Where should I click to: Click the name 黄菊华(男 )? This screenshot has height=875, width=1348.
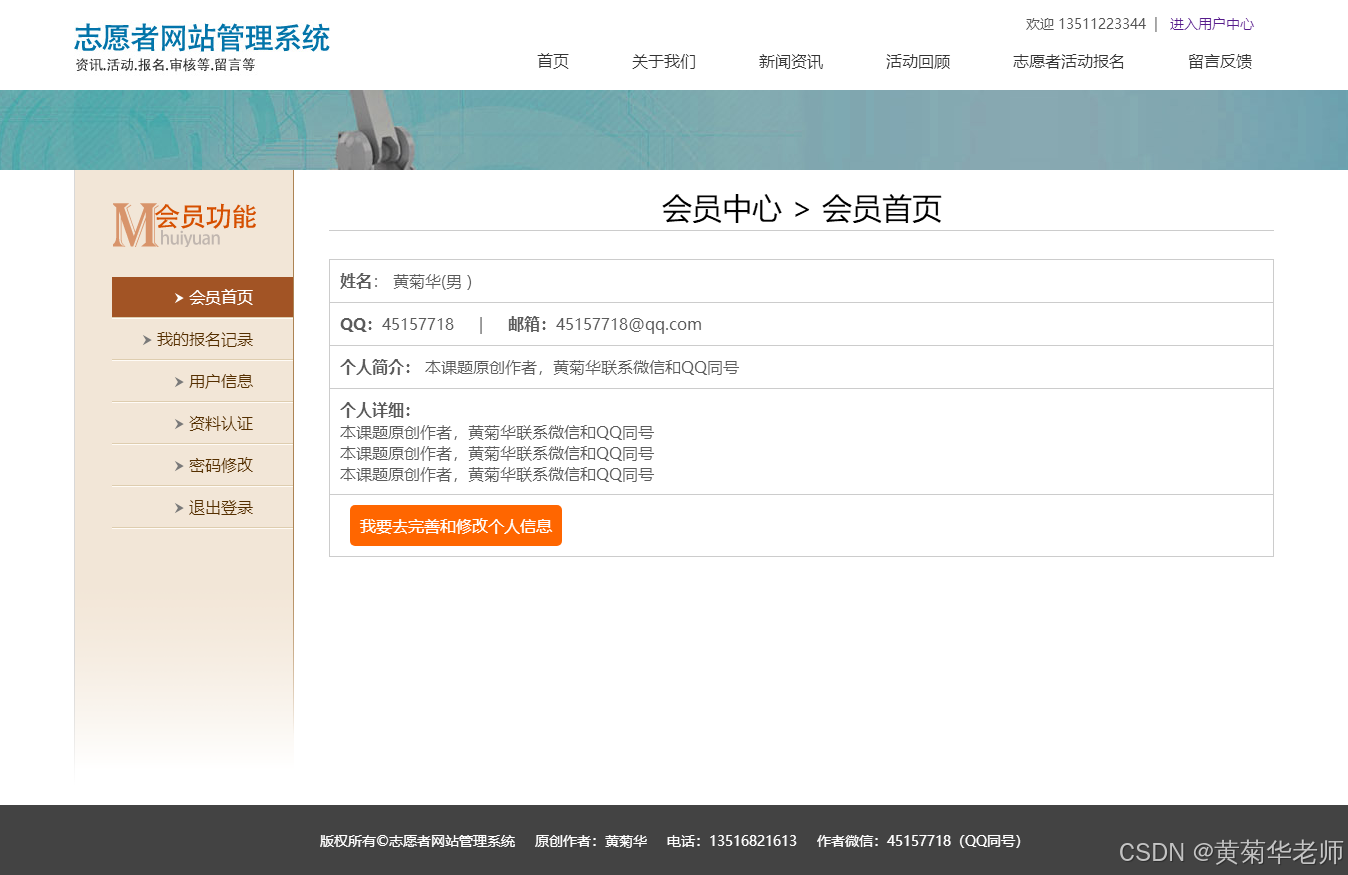click(x=432, y=281)
